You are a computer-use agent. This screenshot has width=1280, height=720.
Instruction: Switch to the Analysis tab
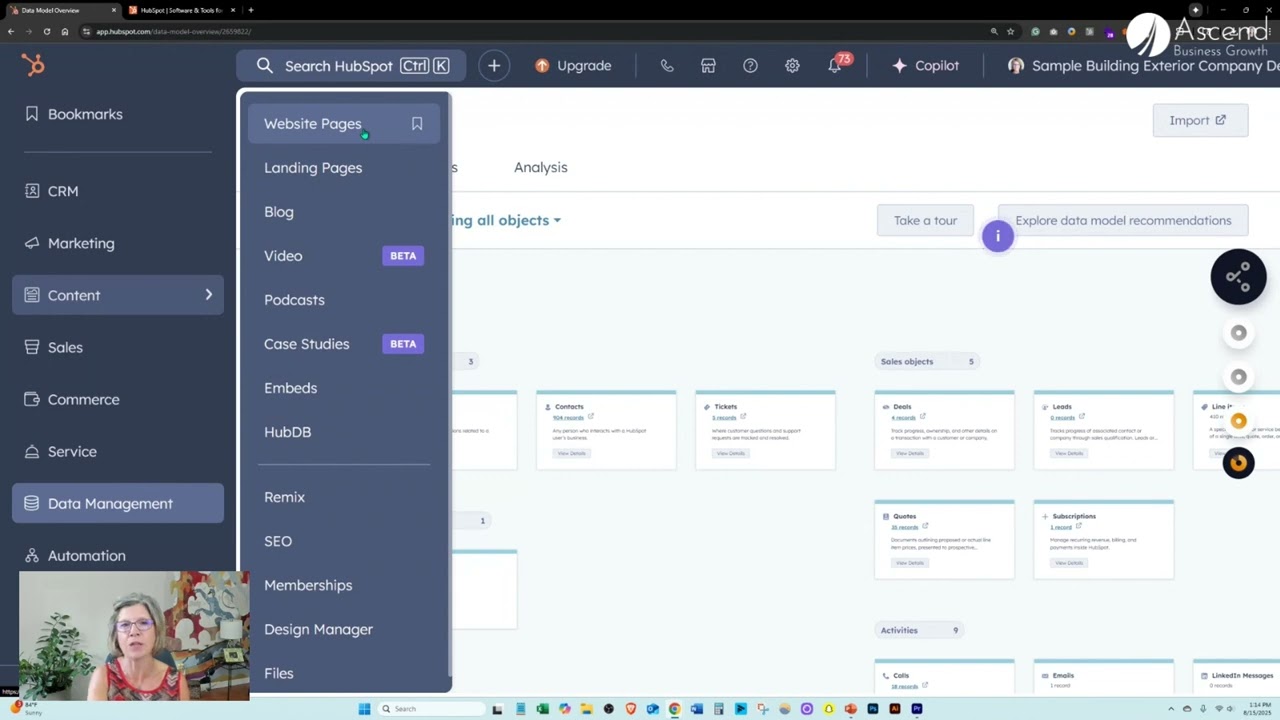point(541,167)
